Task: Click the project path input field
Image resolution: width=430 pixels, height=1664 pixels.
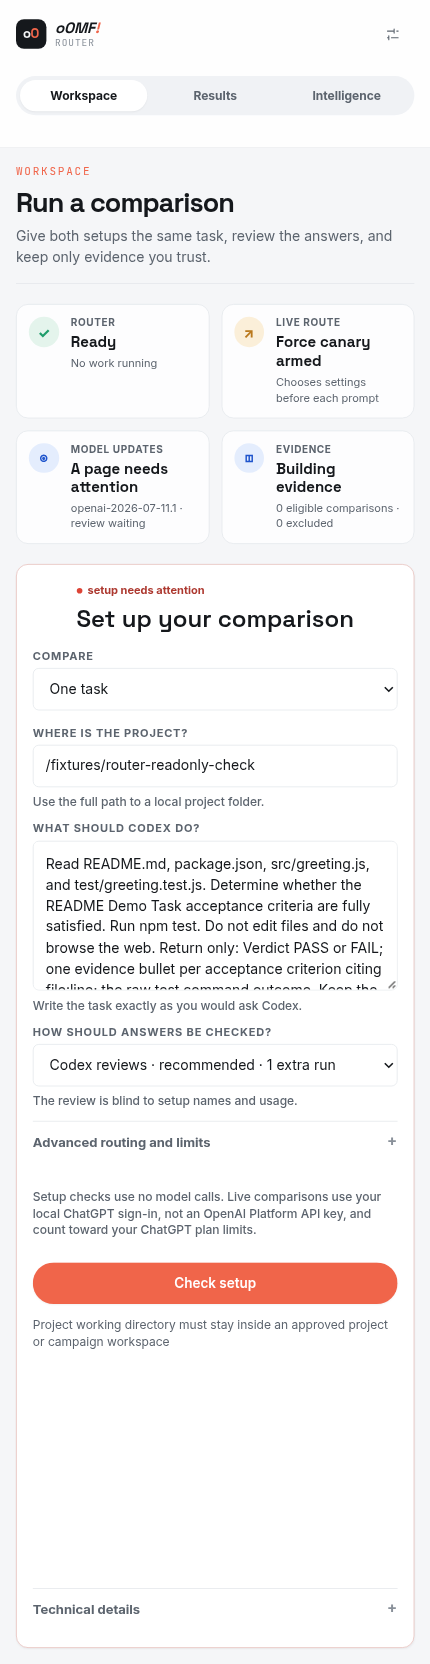Action: (x=215, y=766)
